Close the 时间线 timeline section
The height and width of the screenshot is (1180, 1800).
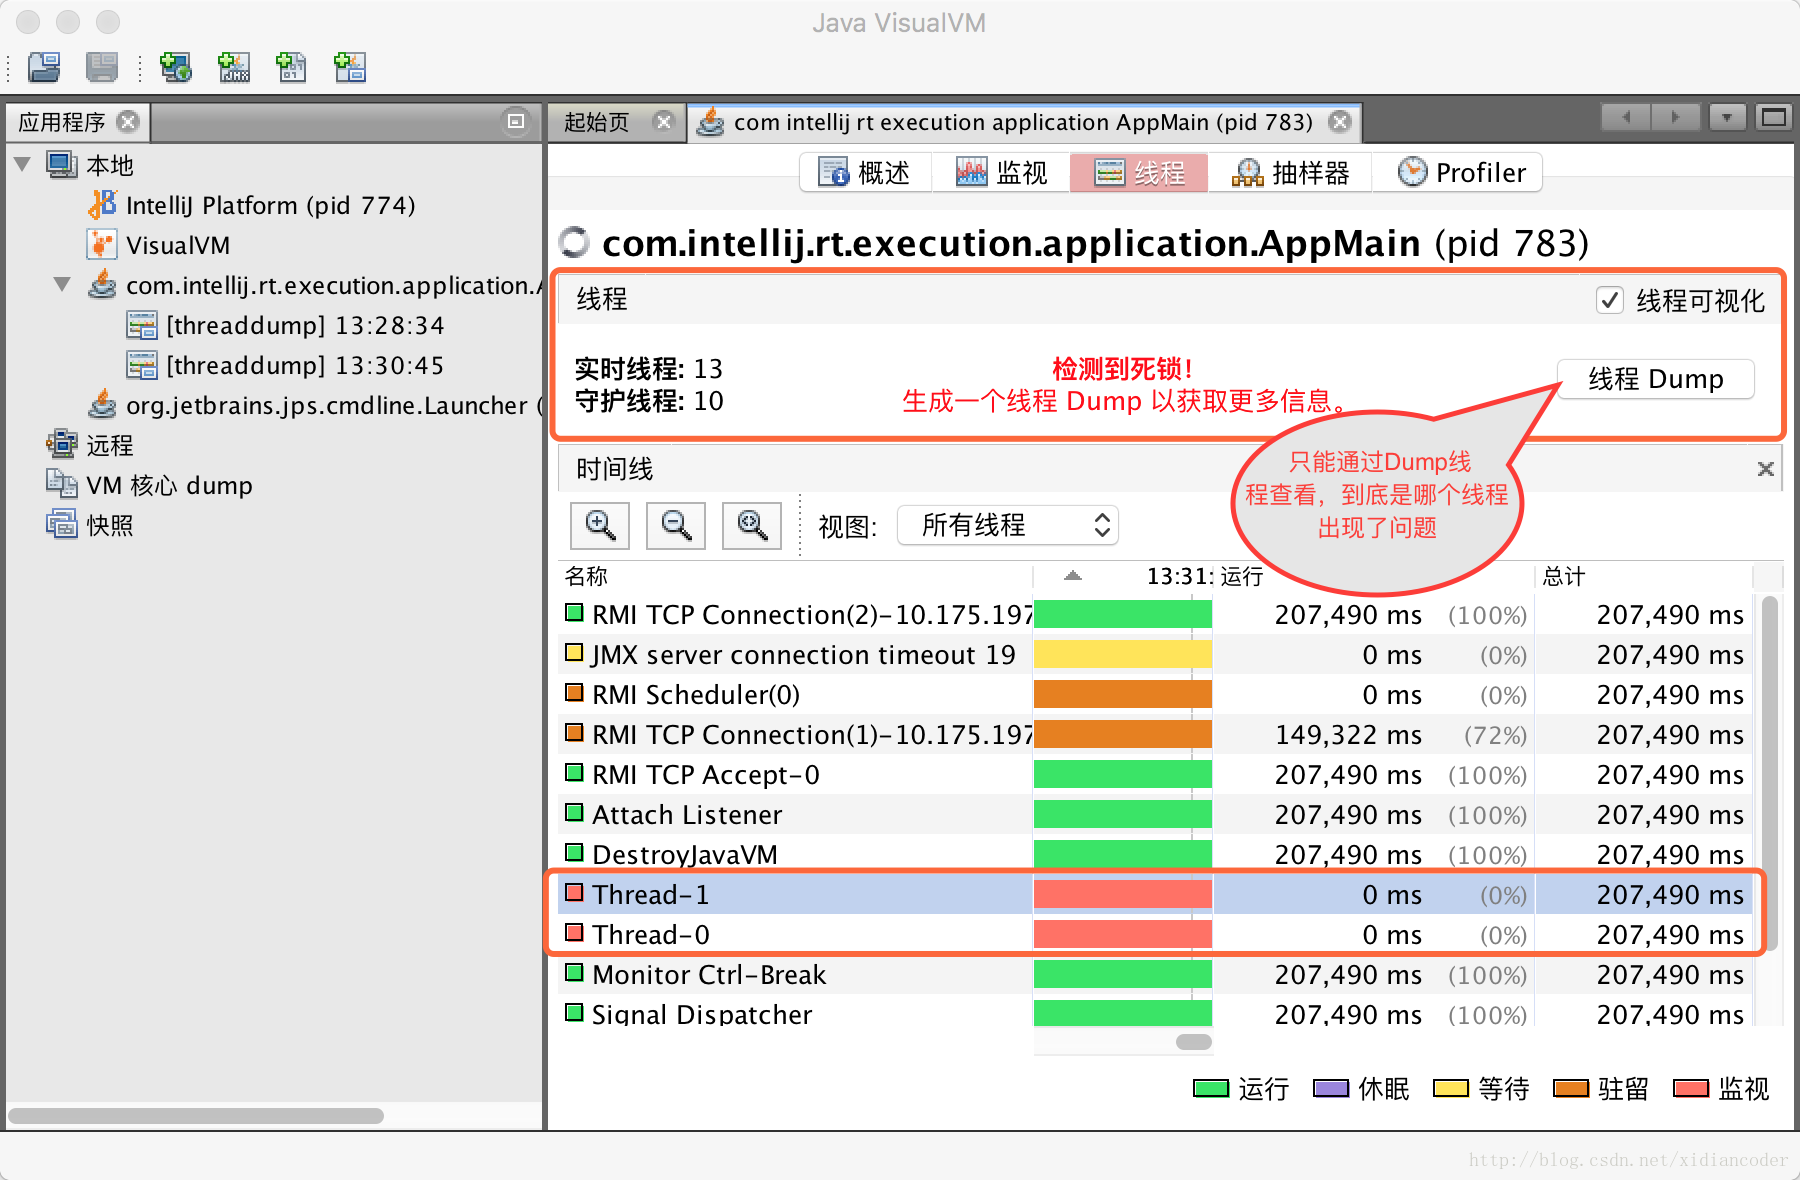point(1766,469)
